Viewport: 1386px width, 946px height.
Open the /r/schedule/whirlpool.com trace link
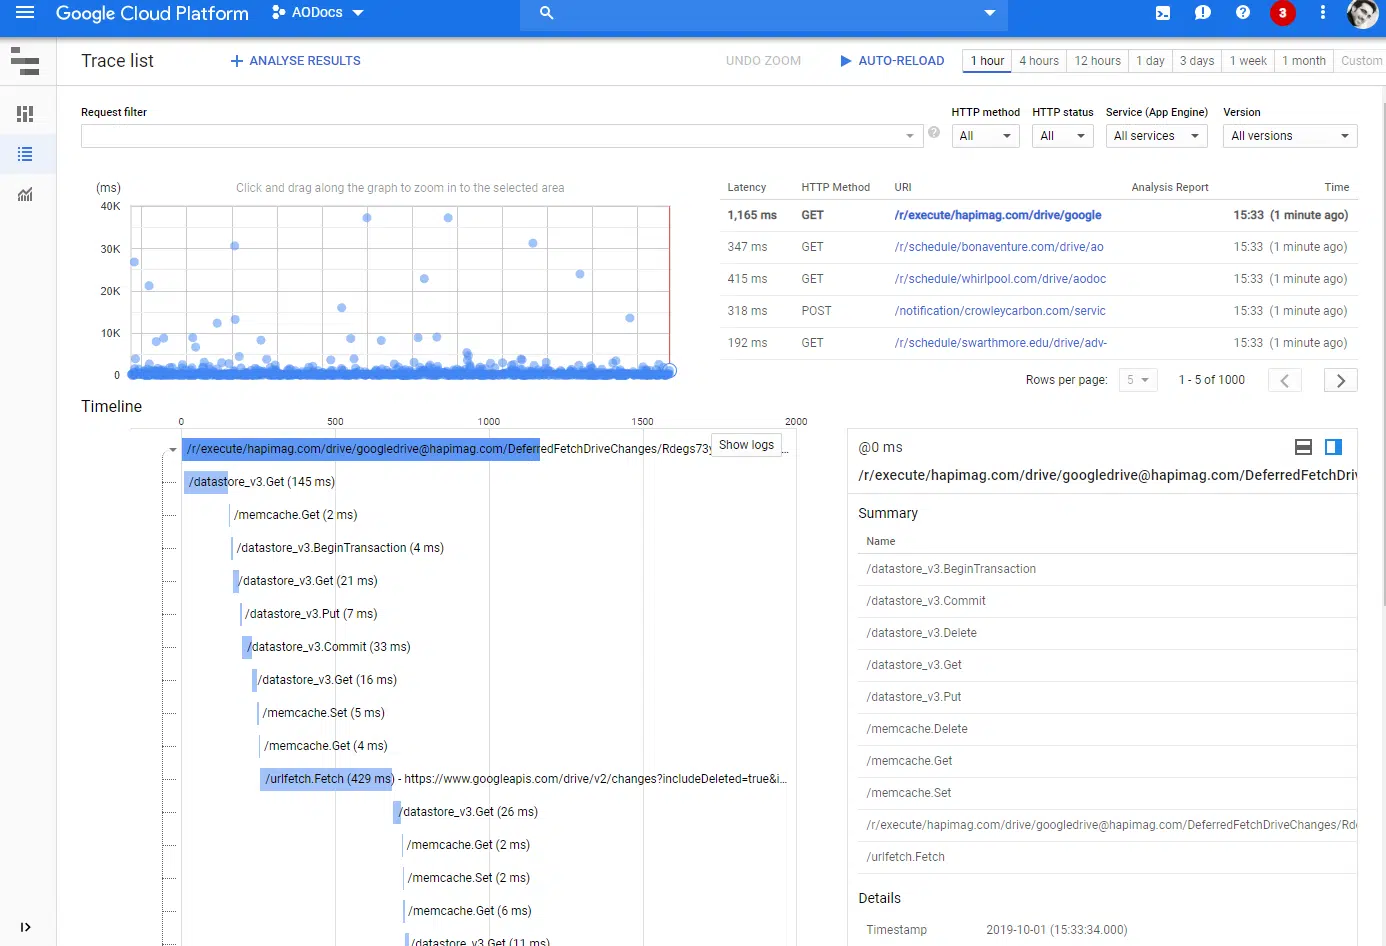(1000, 279)
